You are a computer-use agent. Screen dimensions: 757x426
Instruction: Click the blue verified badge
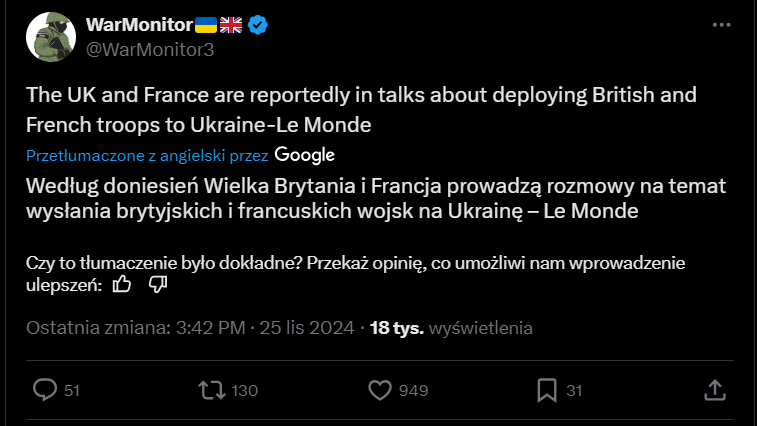pyautogui.click(x=258, y=26)
